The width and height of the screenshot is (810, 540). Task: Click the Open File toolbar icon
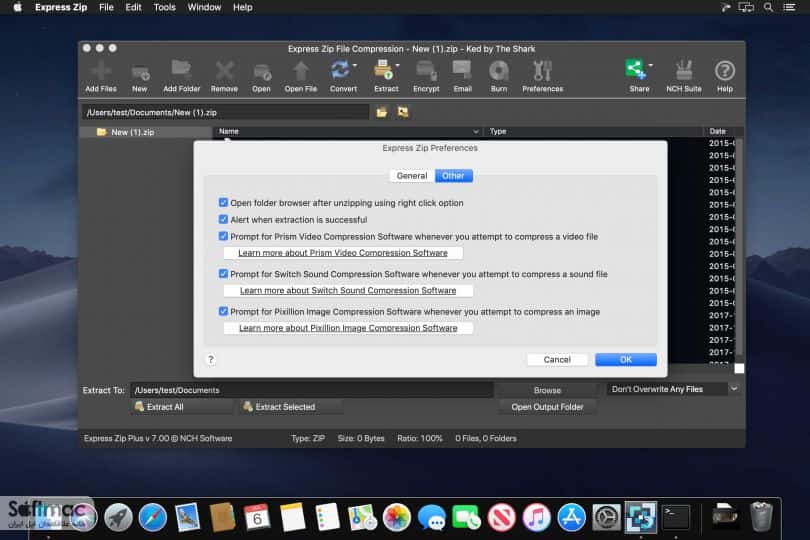tap(301, 76)
